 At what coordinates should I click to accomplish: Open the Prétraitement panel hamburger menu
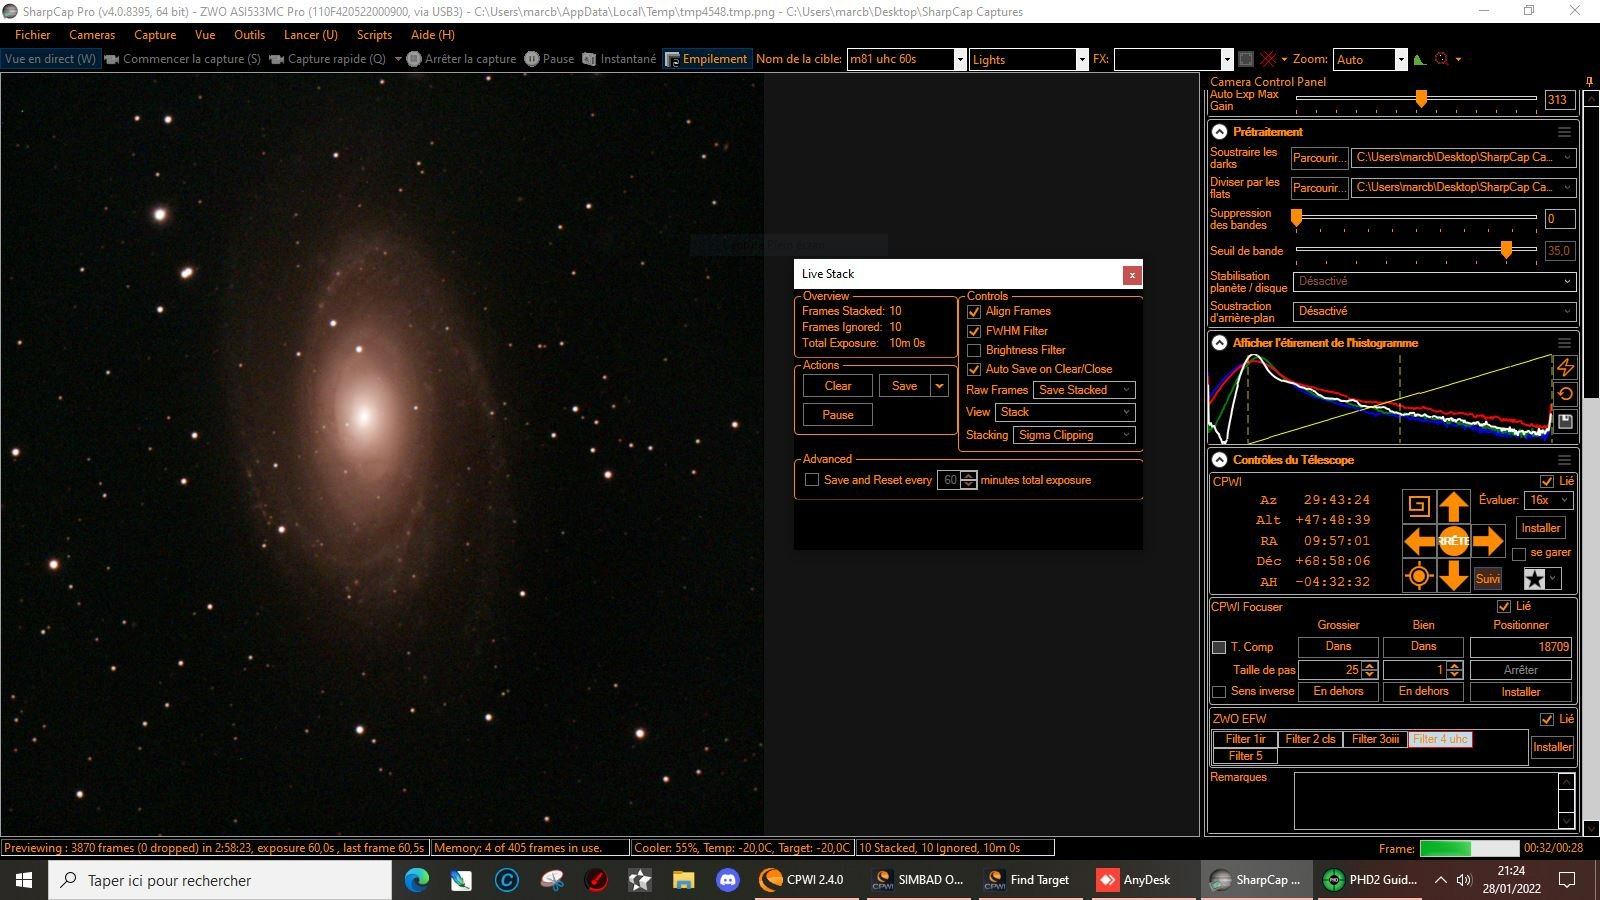(1564, 132)
